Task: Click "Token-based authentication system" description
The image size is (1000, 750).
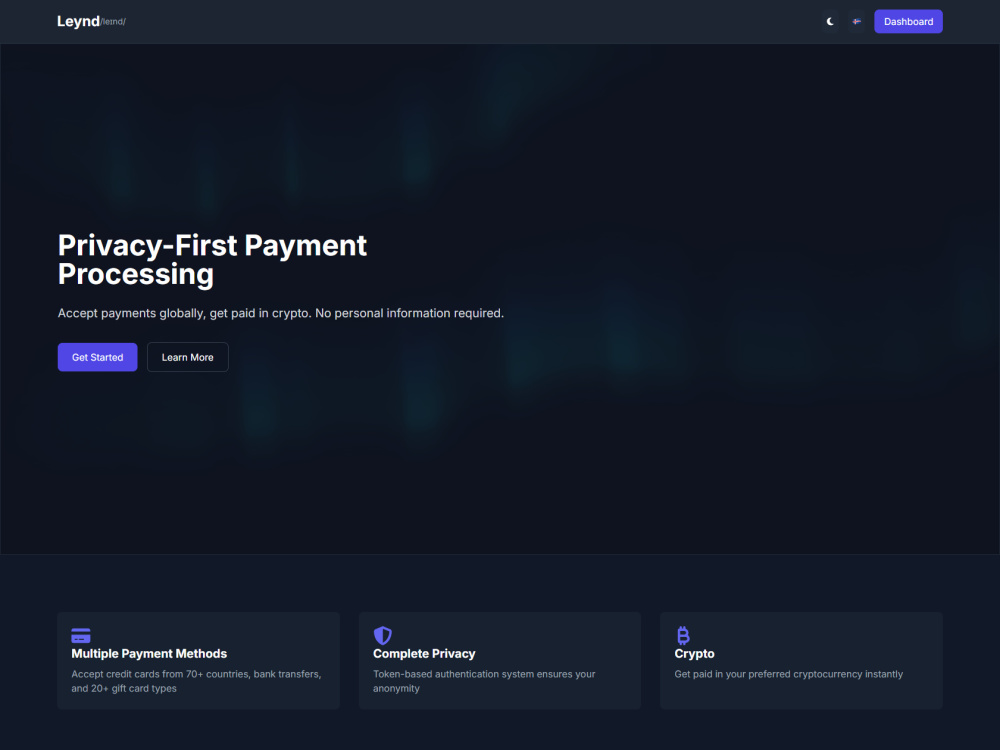Action: click(484, 681)
